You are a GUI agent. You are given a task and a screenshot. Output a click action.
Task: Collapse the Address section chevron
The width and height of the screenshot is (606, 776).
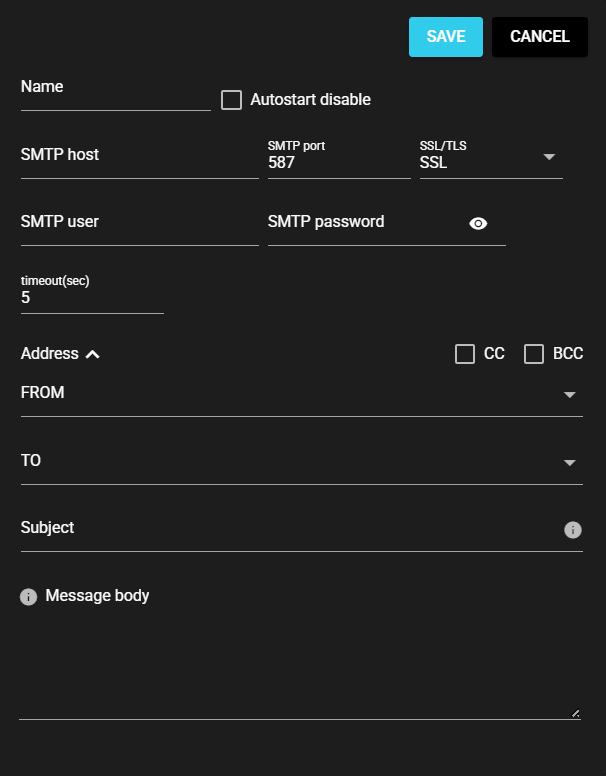point(93,354)
